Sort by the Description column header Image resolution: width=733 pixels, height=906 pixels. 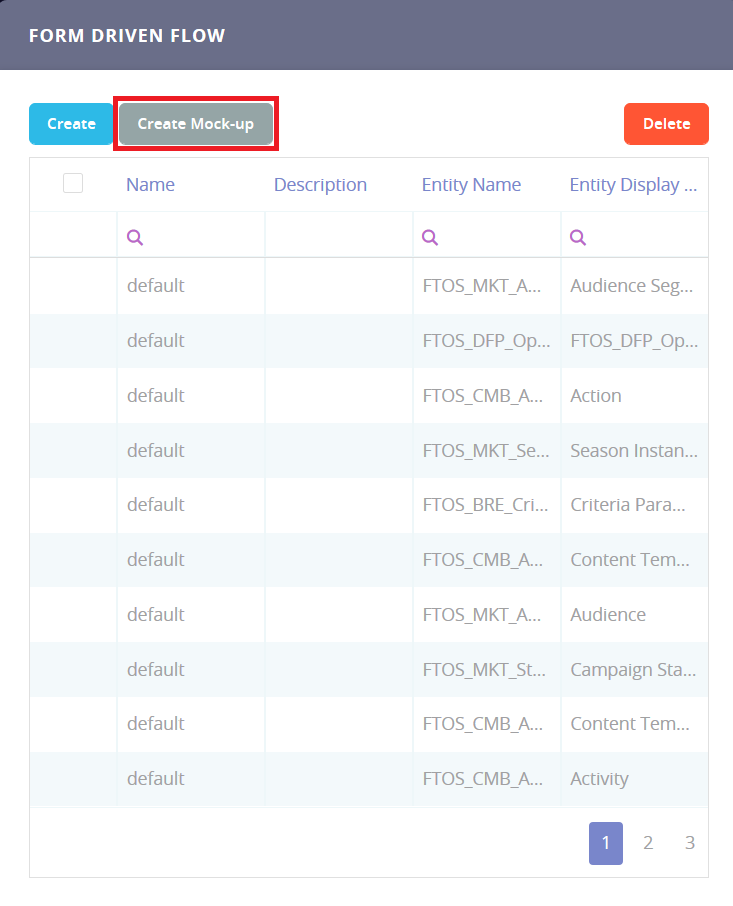pyautogui.click(x=320, y=185)
